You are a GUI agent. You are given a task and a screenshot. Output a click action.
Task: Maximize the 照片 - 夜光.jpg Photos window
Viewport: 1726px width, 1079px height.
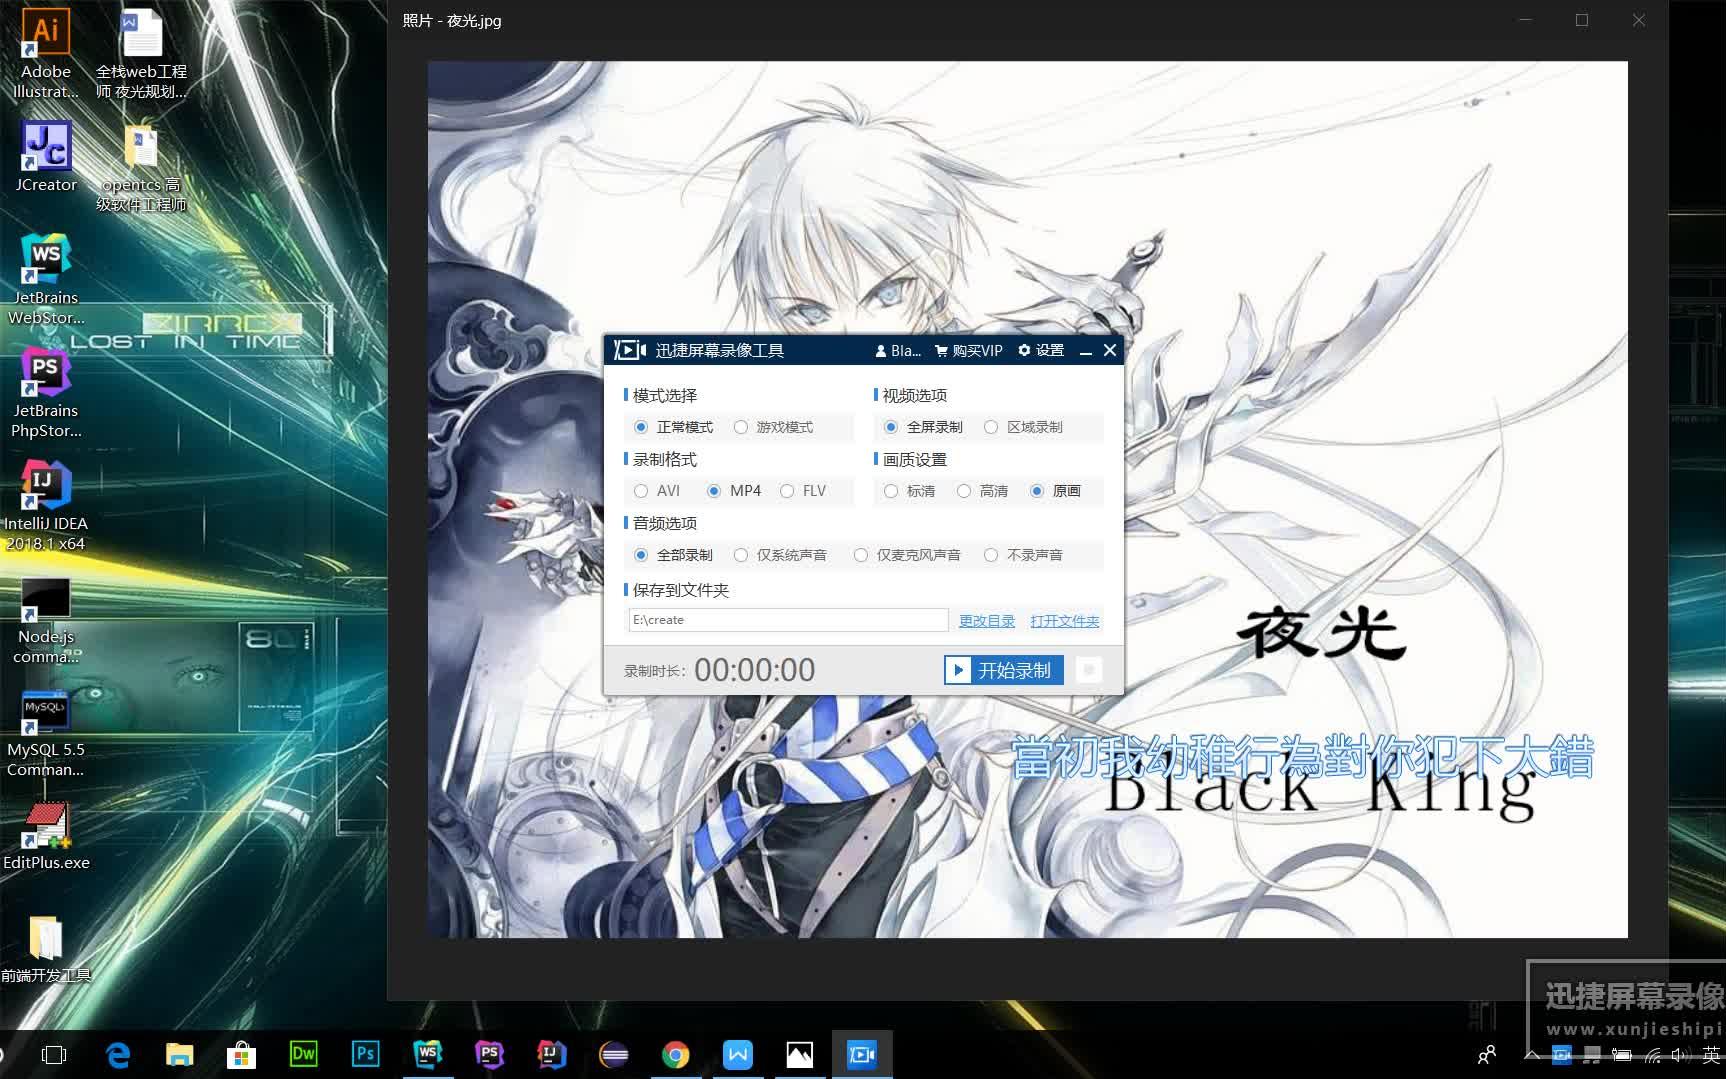click(x=1582, y=20)
